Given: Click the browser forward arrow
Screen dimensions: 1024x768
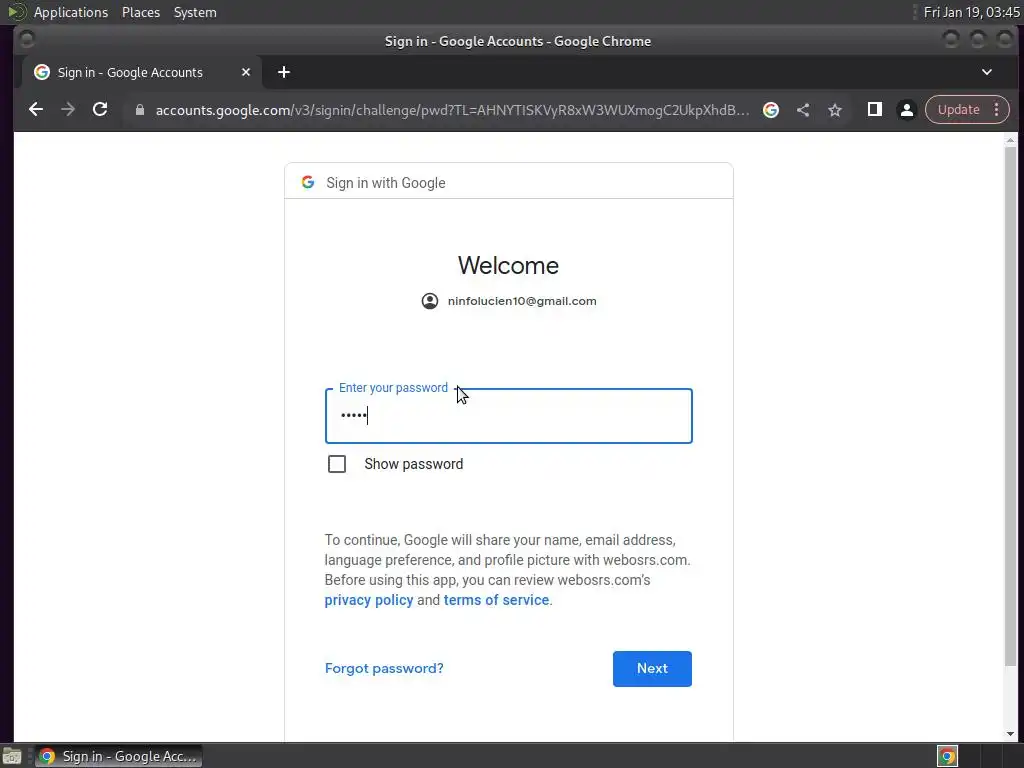Looking at the screenshot, I should (68, 110).
